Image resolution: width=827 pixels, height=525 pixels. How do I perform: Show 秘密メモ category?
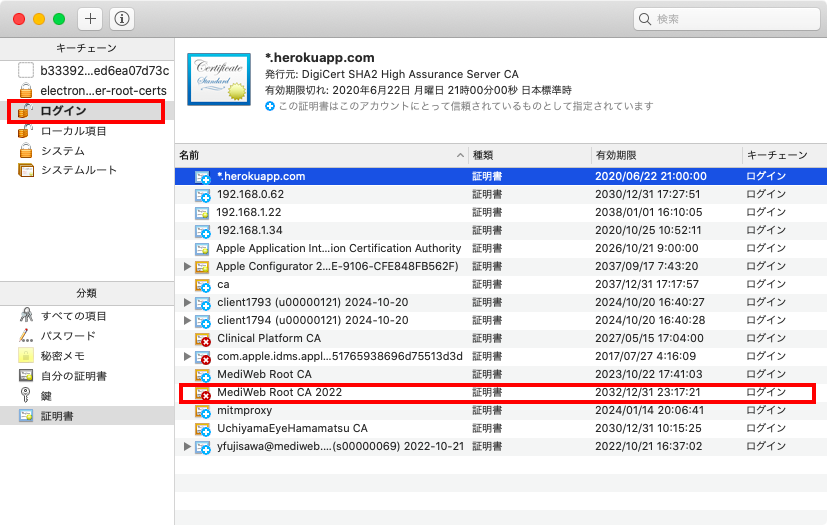click(87, 356)
